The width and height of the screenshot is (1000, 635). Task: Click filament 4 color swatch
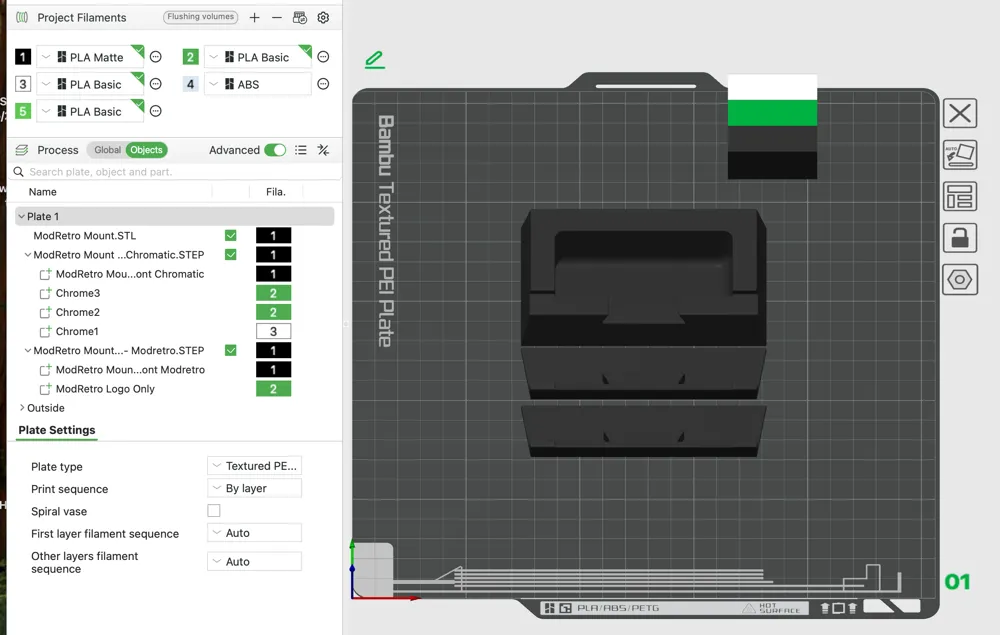pos(190,84)
